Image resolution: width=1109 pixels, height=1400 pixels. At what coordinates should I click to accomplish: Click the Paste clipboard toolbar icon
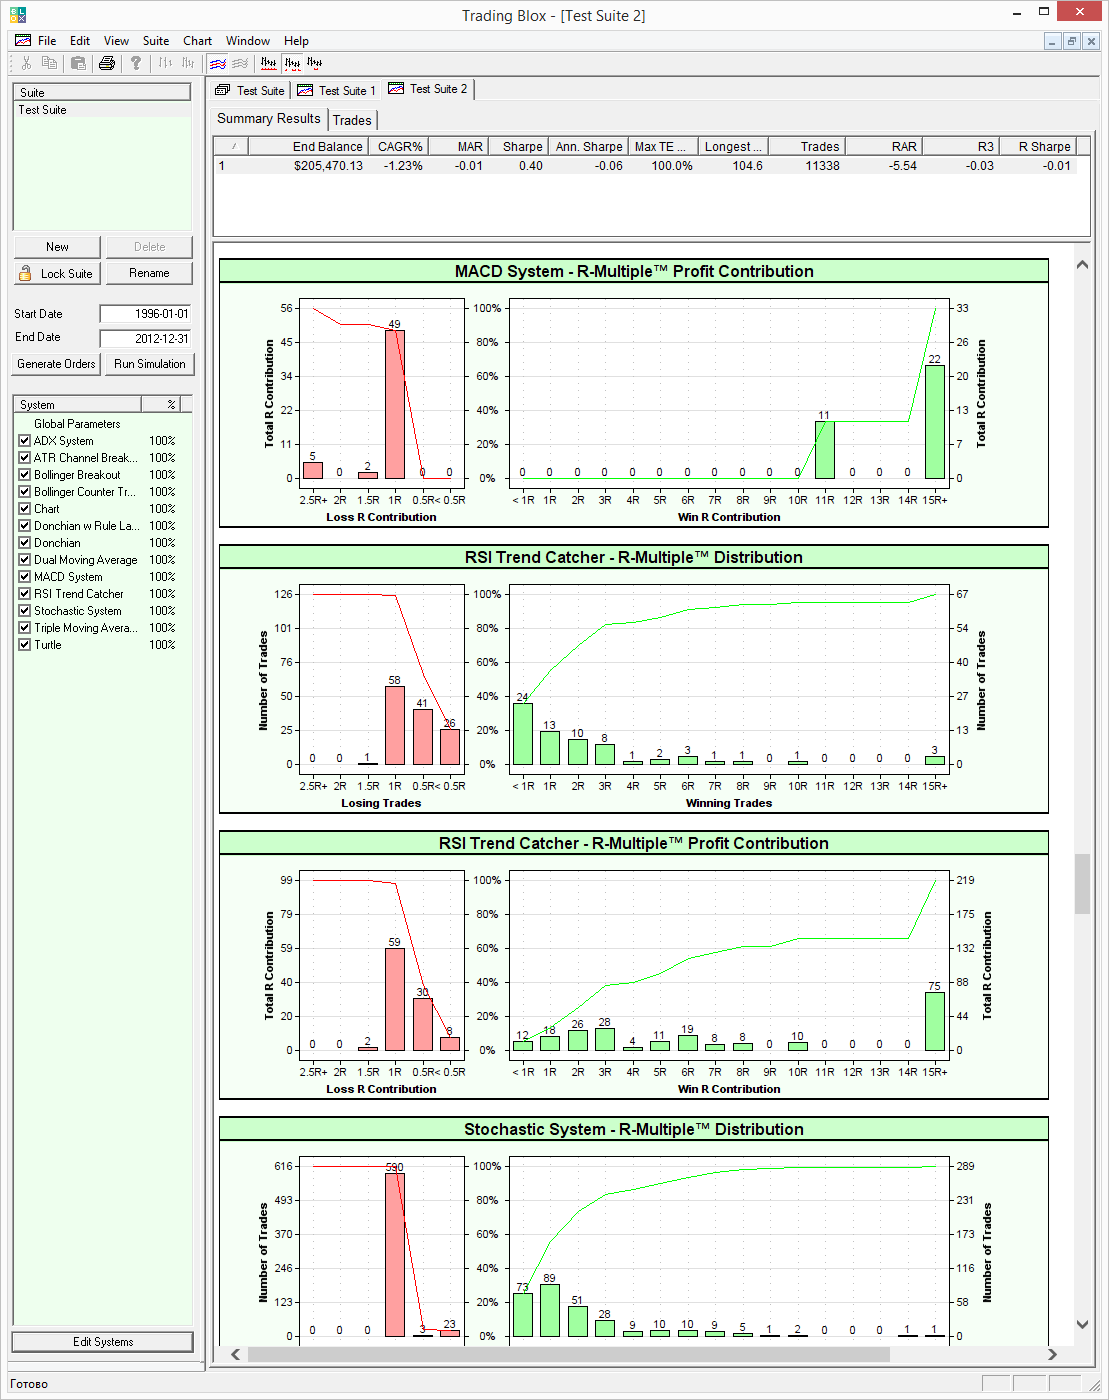(x=78, y=63)
